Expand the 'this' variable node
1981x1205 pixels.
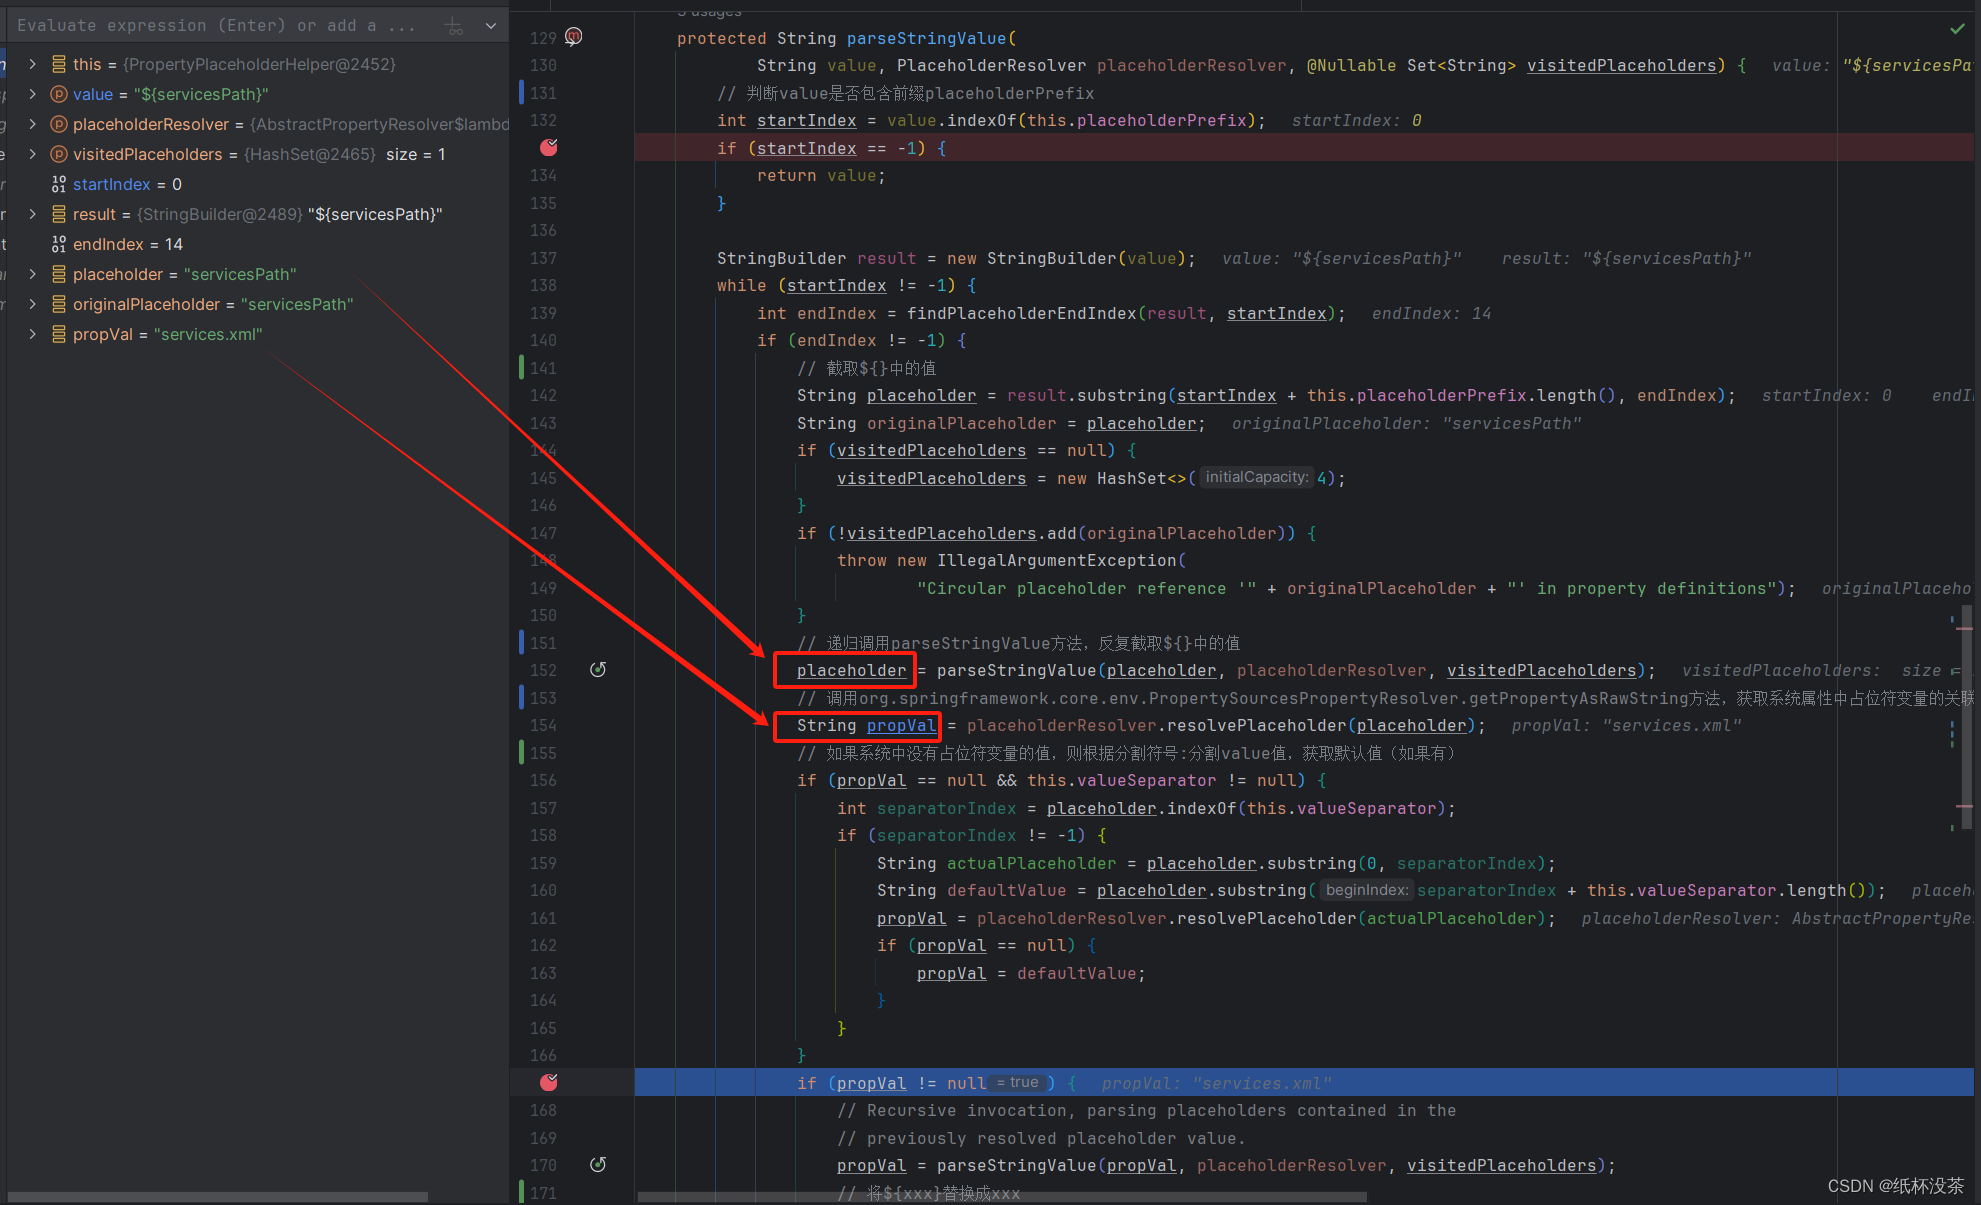tap(32, 64)
